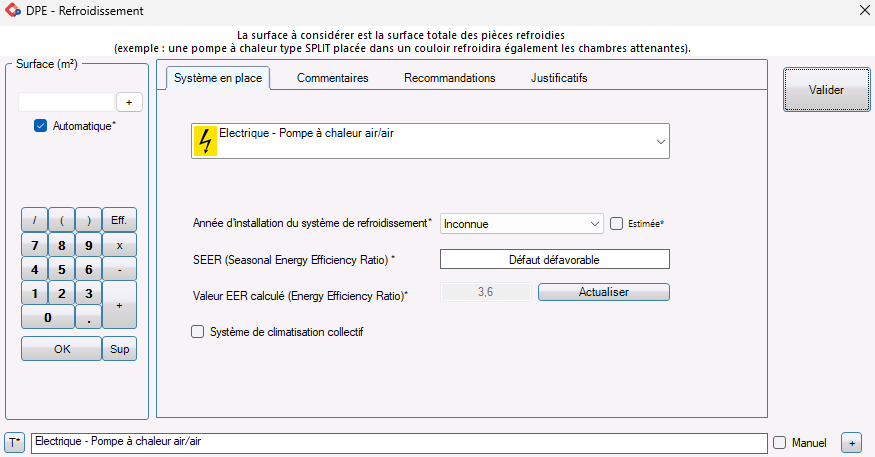This screenshot has height=457, width=875.
Task: Click the Valider button
Action: pos(826,90)
